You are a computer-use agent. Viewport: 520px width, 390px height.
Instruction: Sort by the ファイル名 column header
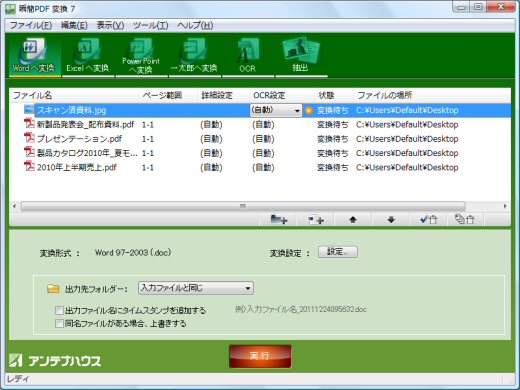74,95
